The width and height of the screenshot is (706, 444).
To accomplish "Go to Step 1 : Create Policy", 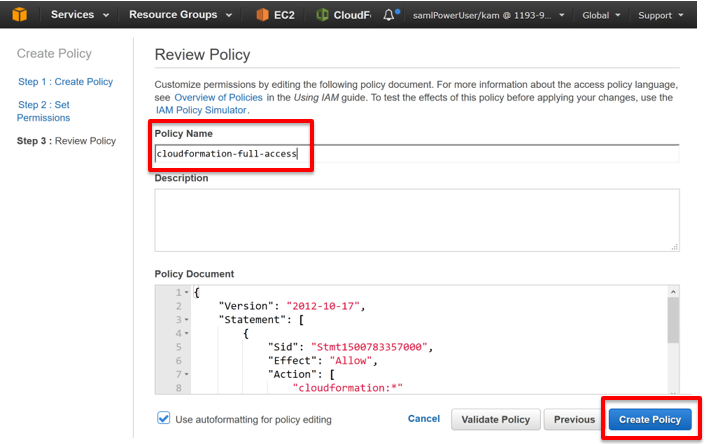I will 65,82.
